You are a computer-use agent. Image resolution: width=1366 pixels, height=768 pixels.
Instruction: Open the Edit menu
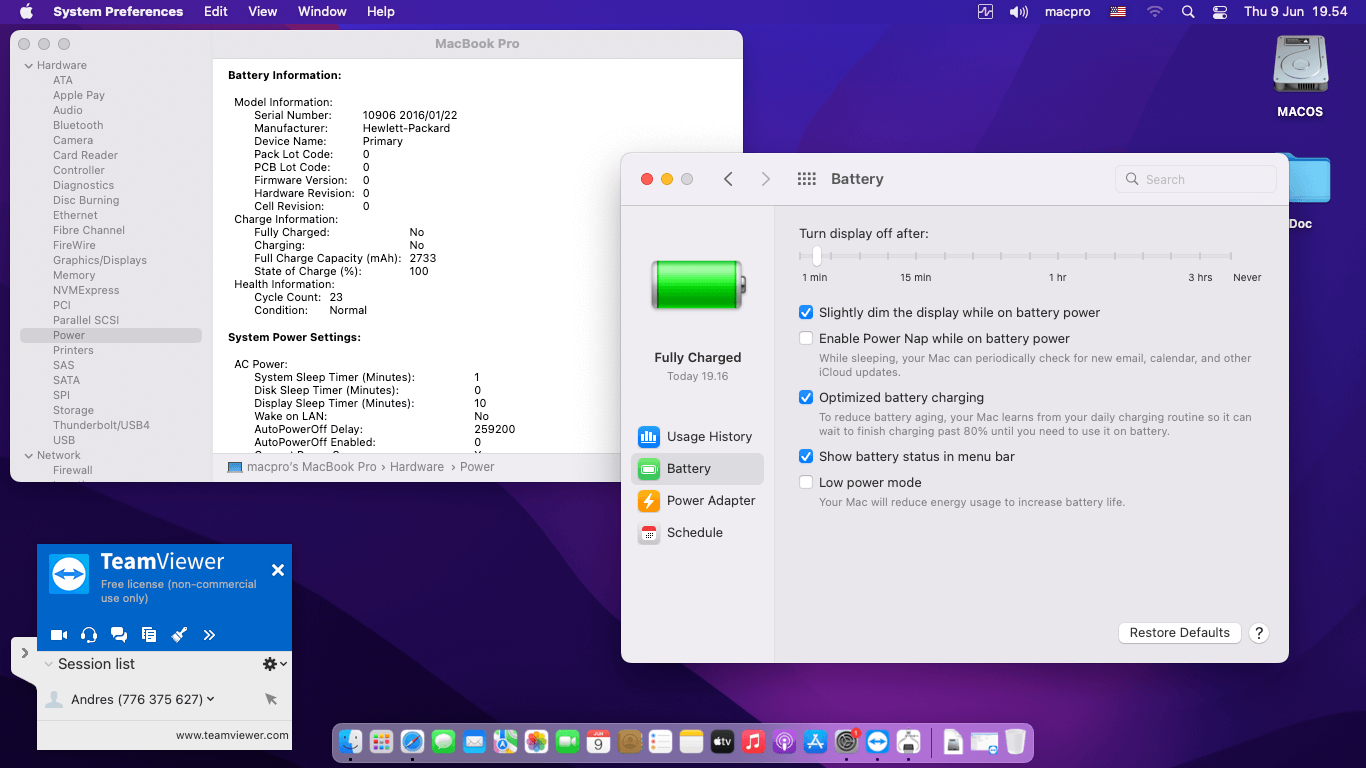click(216, 12)
